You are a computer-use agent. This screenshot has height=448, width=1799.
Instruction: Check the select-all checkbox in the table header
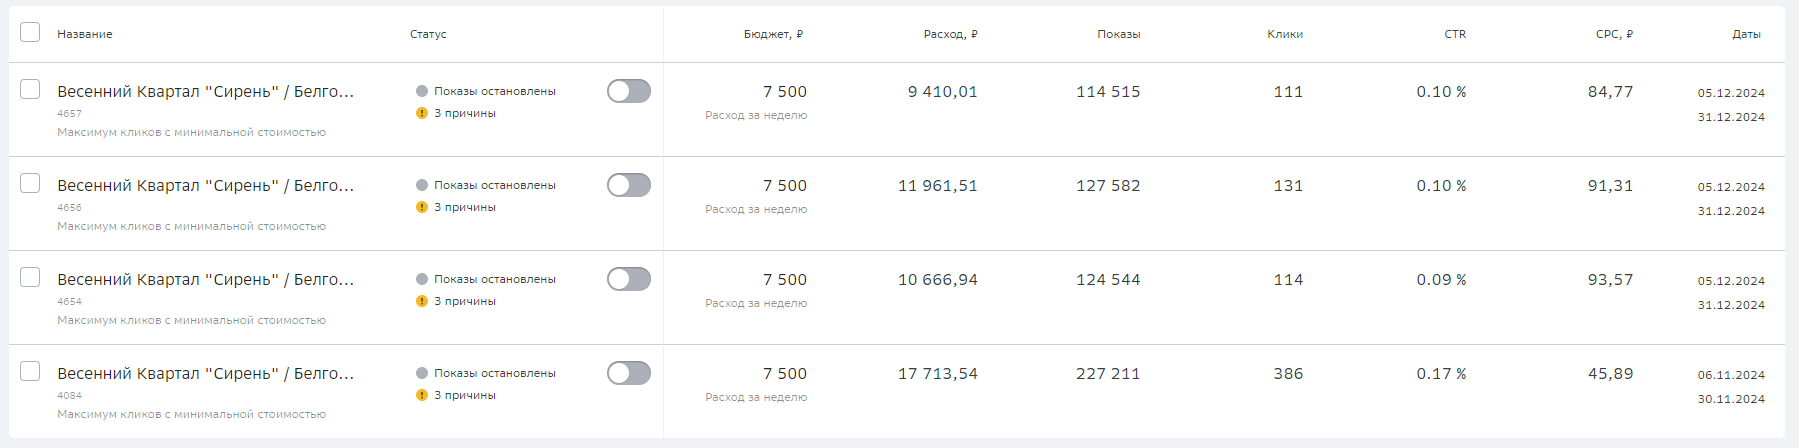click(x=30, y=32)
